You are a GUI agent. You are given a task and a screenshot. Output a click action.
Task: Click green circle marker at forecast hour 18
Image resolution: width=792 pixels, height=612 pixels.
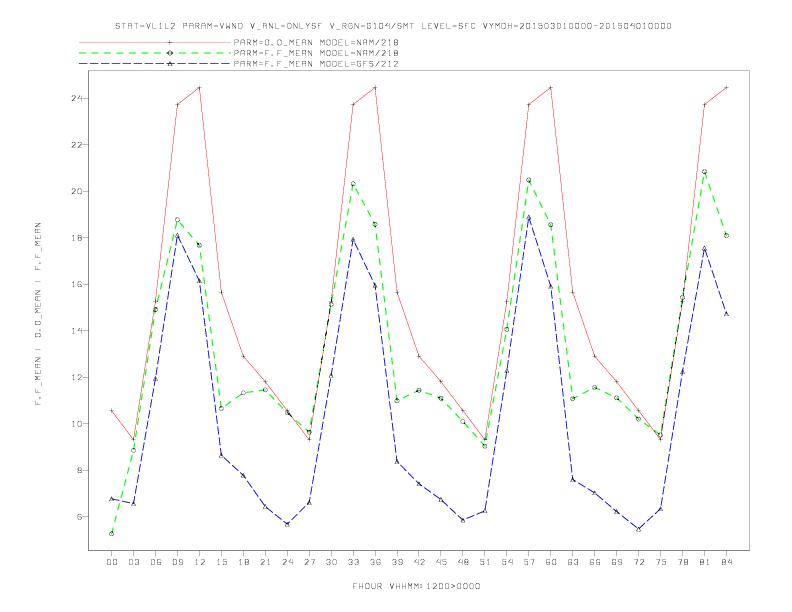[x=243, y=393]
